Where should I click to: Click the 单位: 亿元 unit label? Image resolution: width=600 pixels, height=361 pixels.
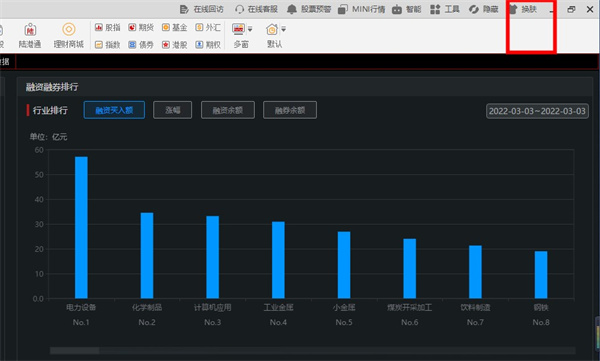(x=49, y=137)
